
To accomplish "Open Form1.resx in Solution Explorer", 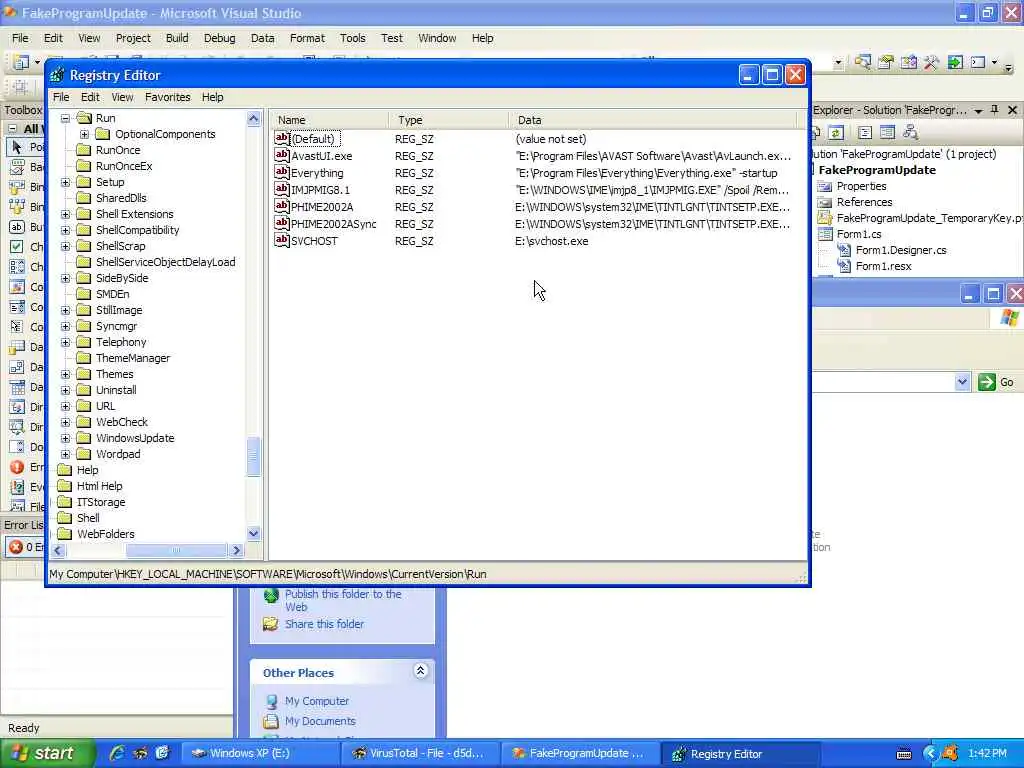I will pyautogui.click(x=883, y=266).
